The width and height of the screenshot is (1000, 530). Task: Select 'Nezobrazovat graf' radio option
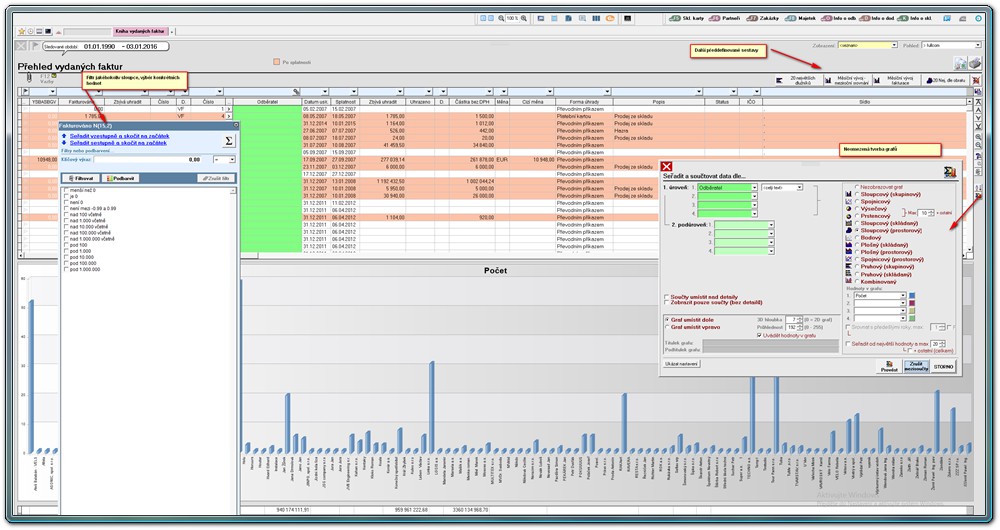[857, 187]
